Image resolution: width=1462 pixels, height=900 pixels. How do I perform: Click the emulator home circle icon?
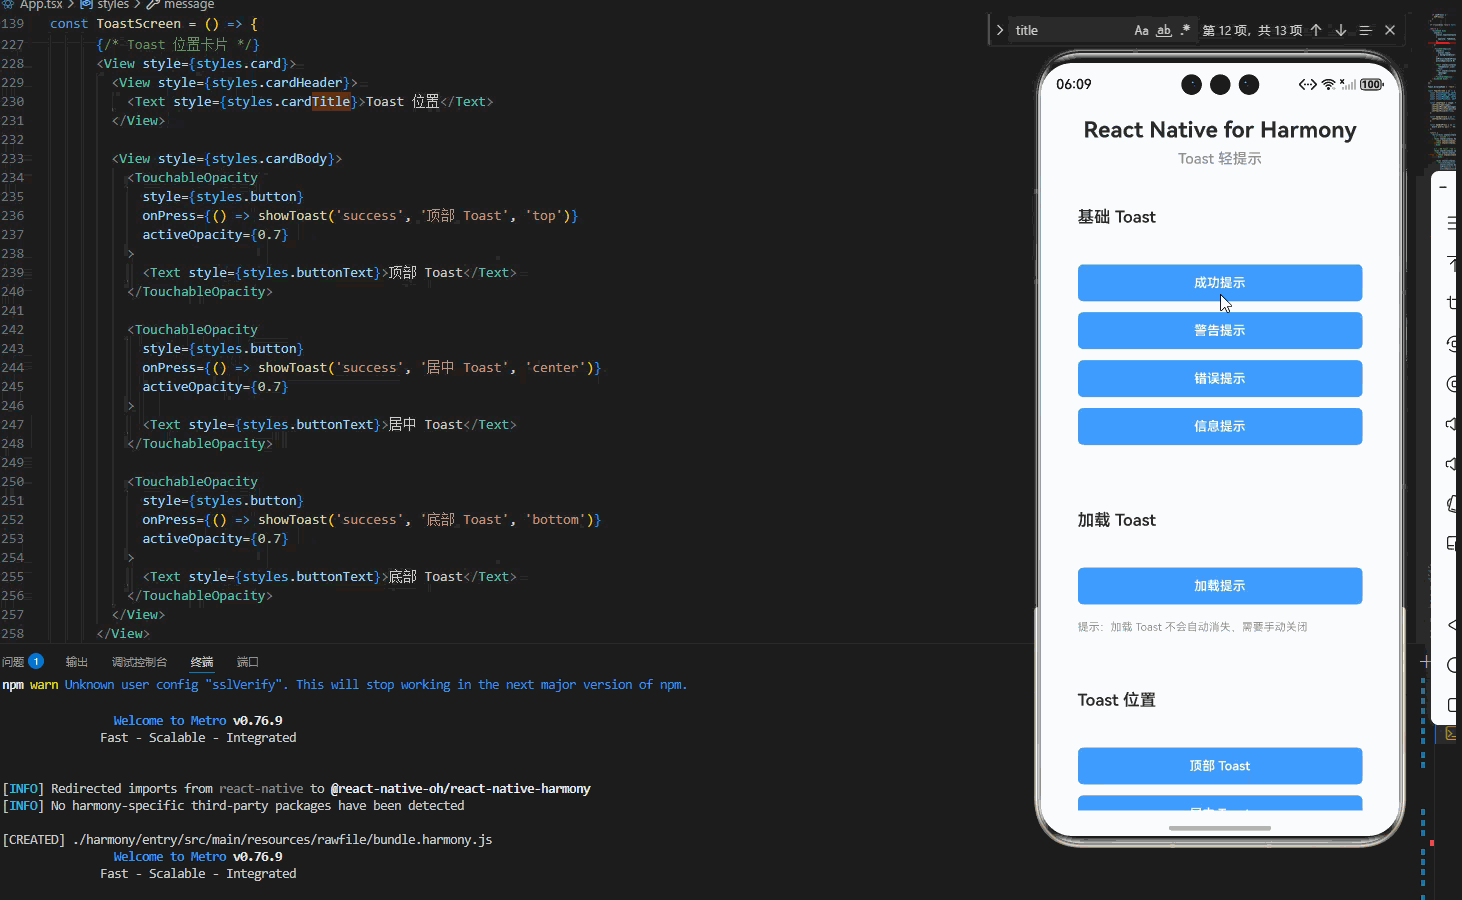point(1453,664)
